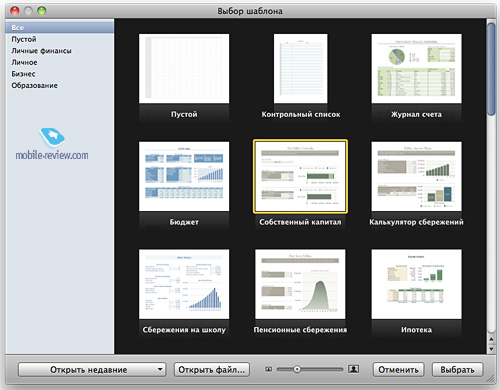Select the Ипотека template thumbnail
The image size is (500, 390).
tap(416, 284)
